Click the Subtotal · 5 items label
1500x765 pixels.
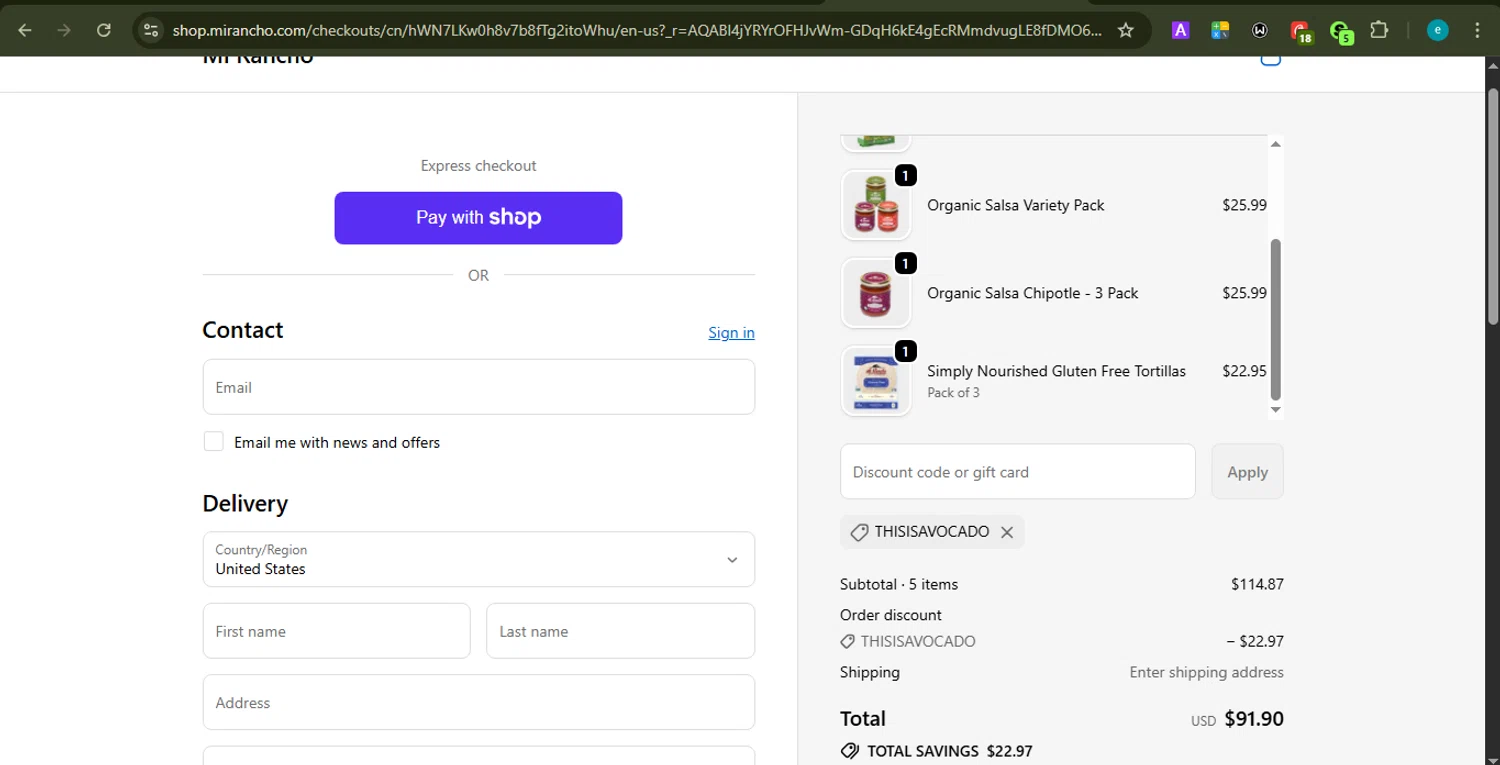899,584
